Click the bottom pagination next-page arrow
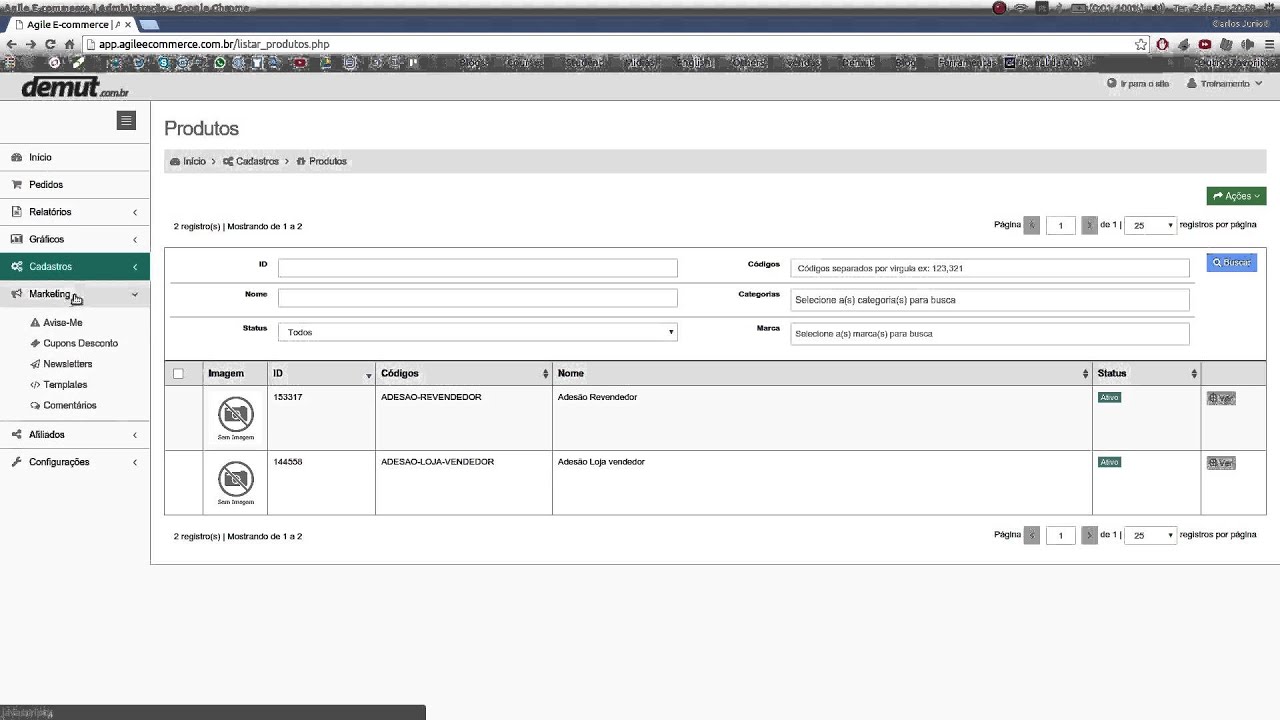This screenshot has height=720, width=1280. point(1089,535)
